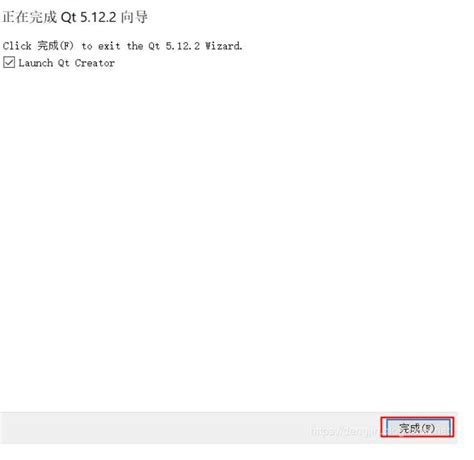Click the 'Click 完成(F) to exit' instruction text

pyautogui.click(x=61, y=45)
